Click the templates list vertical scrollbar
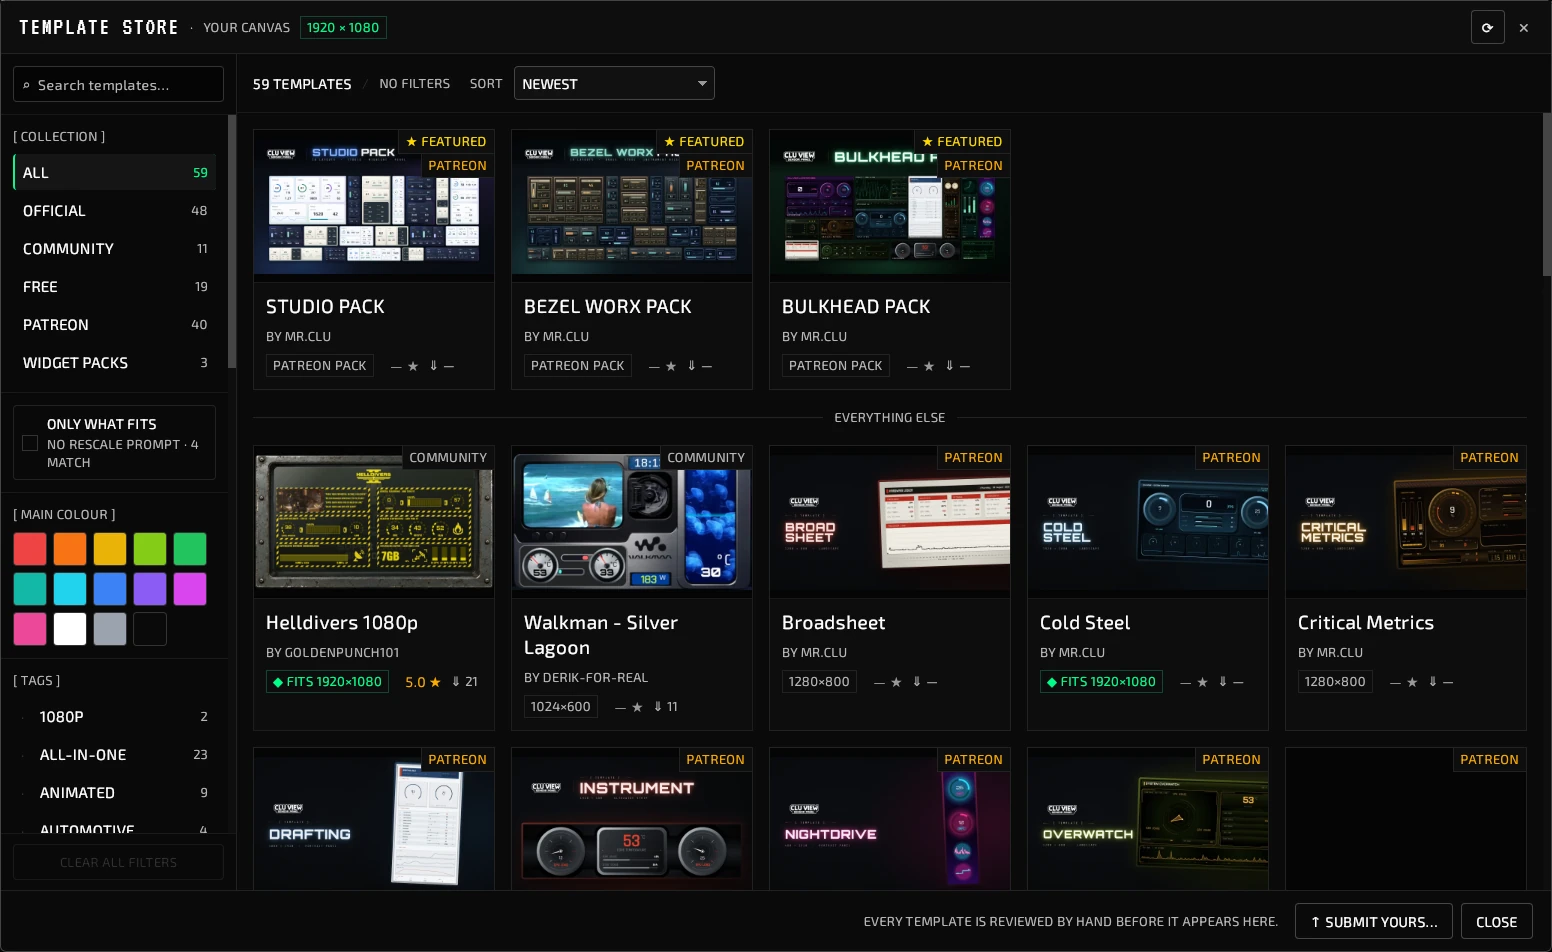This screenshot has height=952, width=1552. point(1547,194)
